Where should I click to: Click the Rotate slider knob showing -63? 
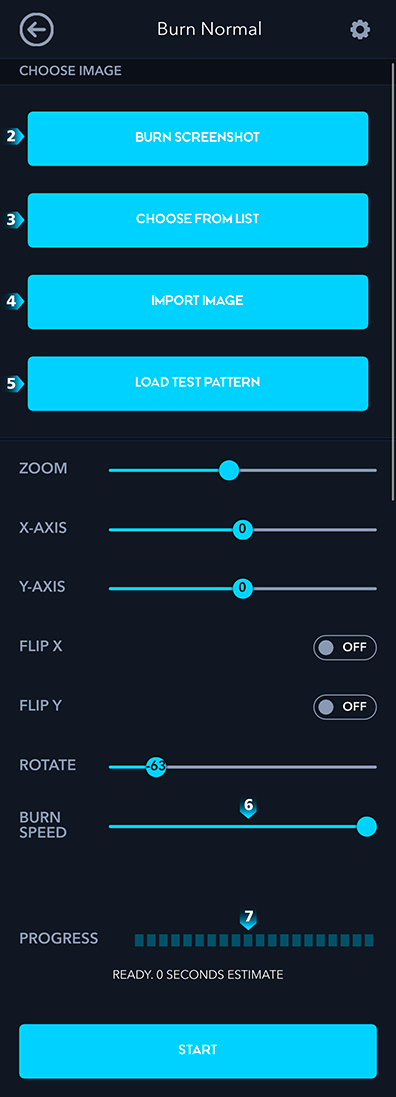pos(156,767)
